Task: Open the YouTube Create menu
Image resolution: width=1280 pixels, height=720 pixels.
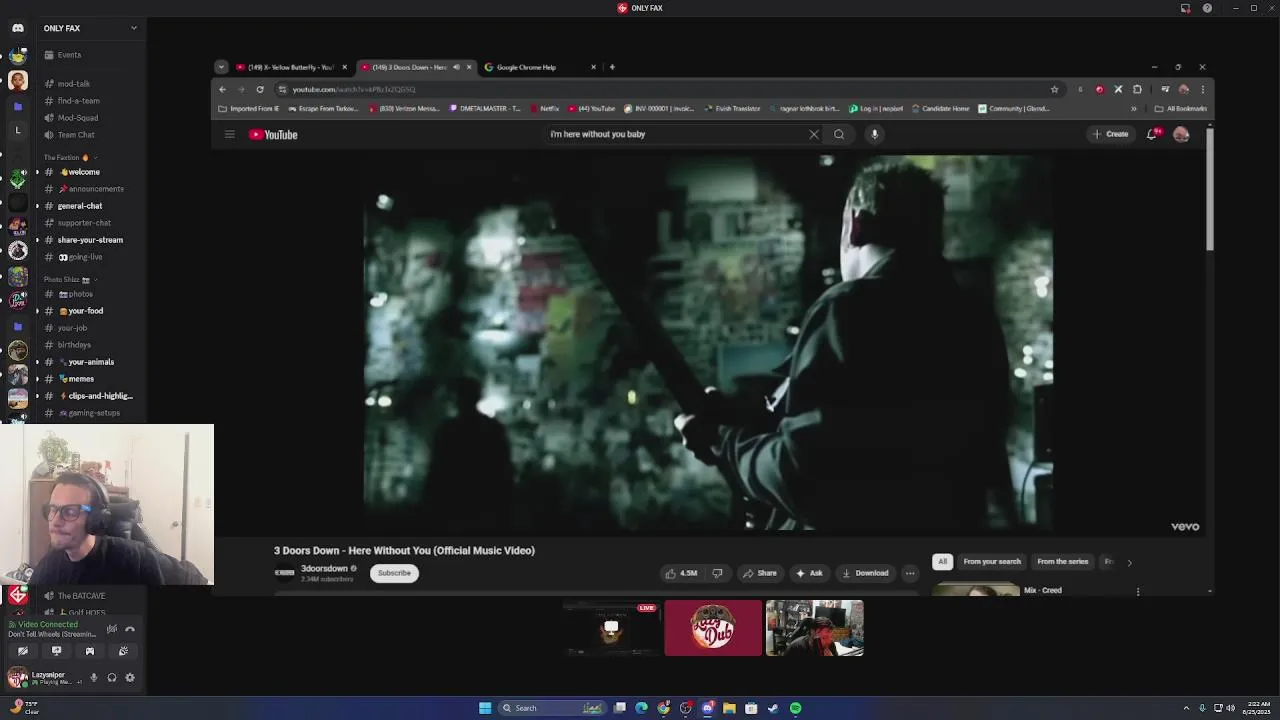Action: (x=1111, y=134)
